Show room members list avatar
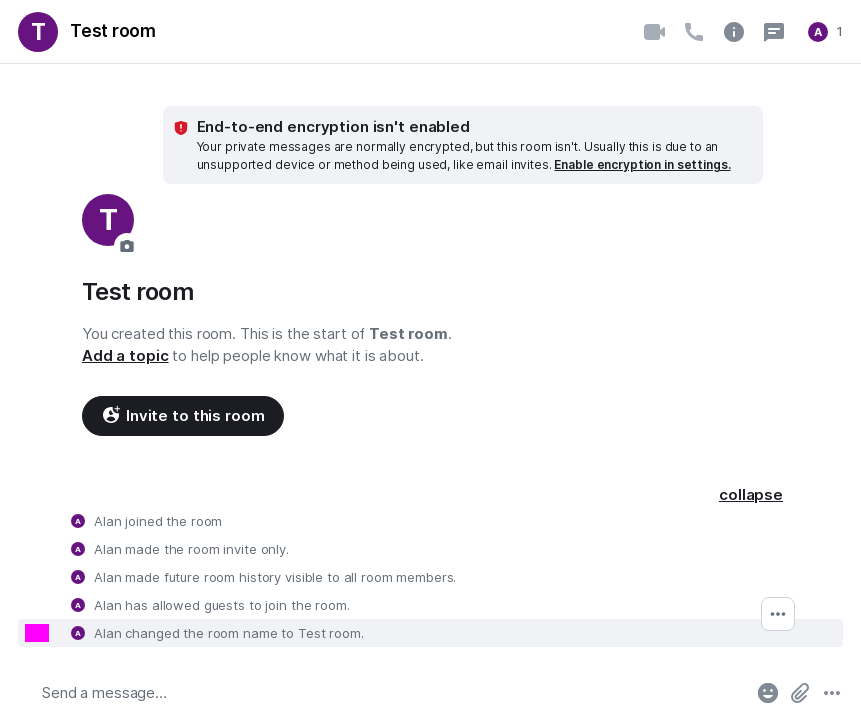The width and height of the screenshot is (861, 720). (x=818, y=32)
